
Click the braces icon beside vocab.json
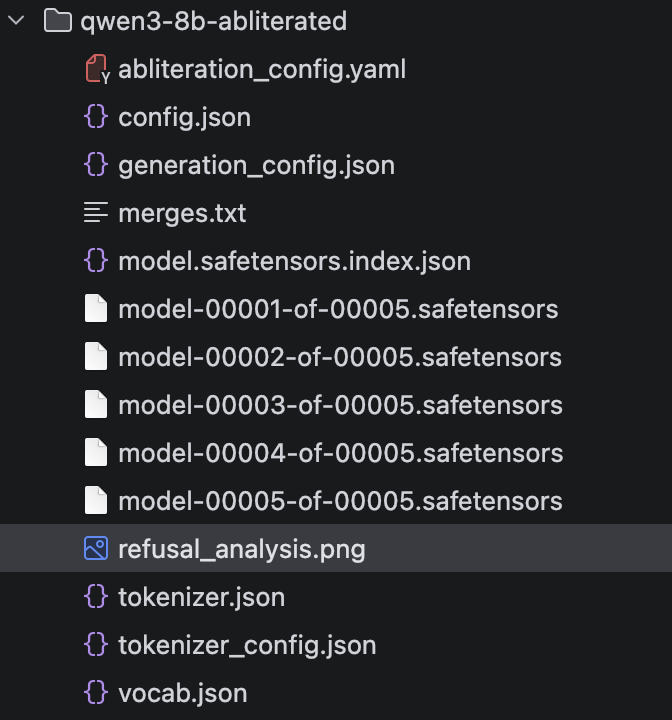coord(96,693)
